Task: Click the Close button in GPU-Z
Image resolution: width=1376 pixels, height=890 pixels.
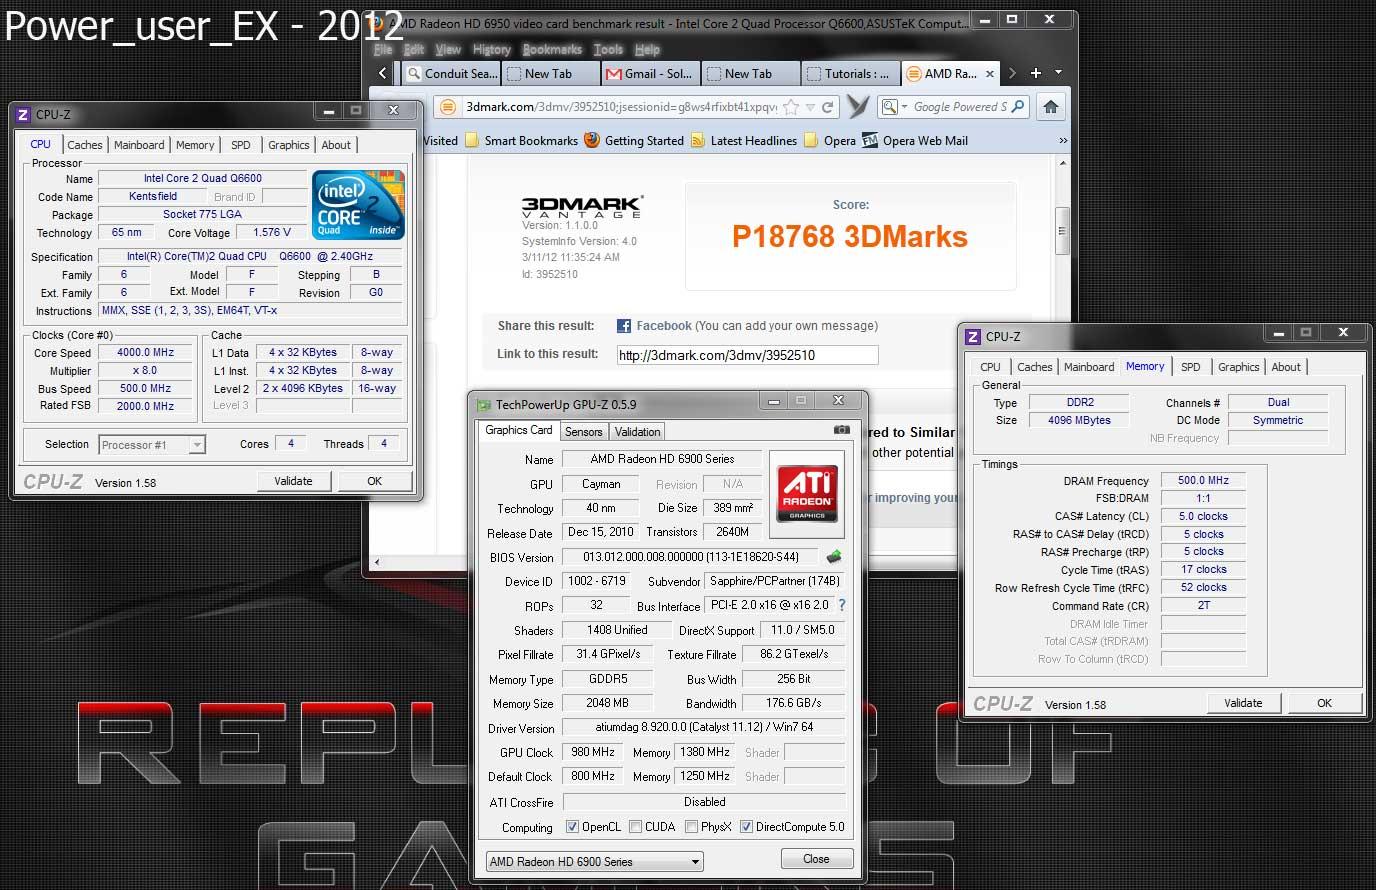Action: 816,859
